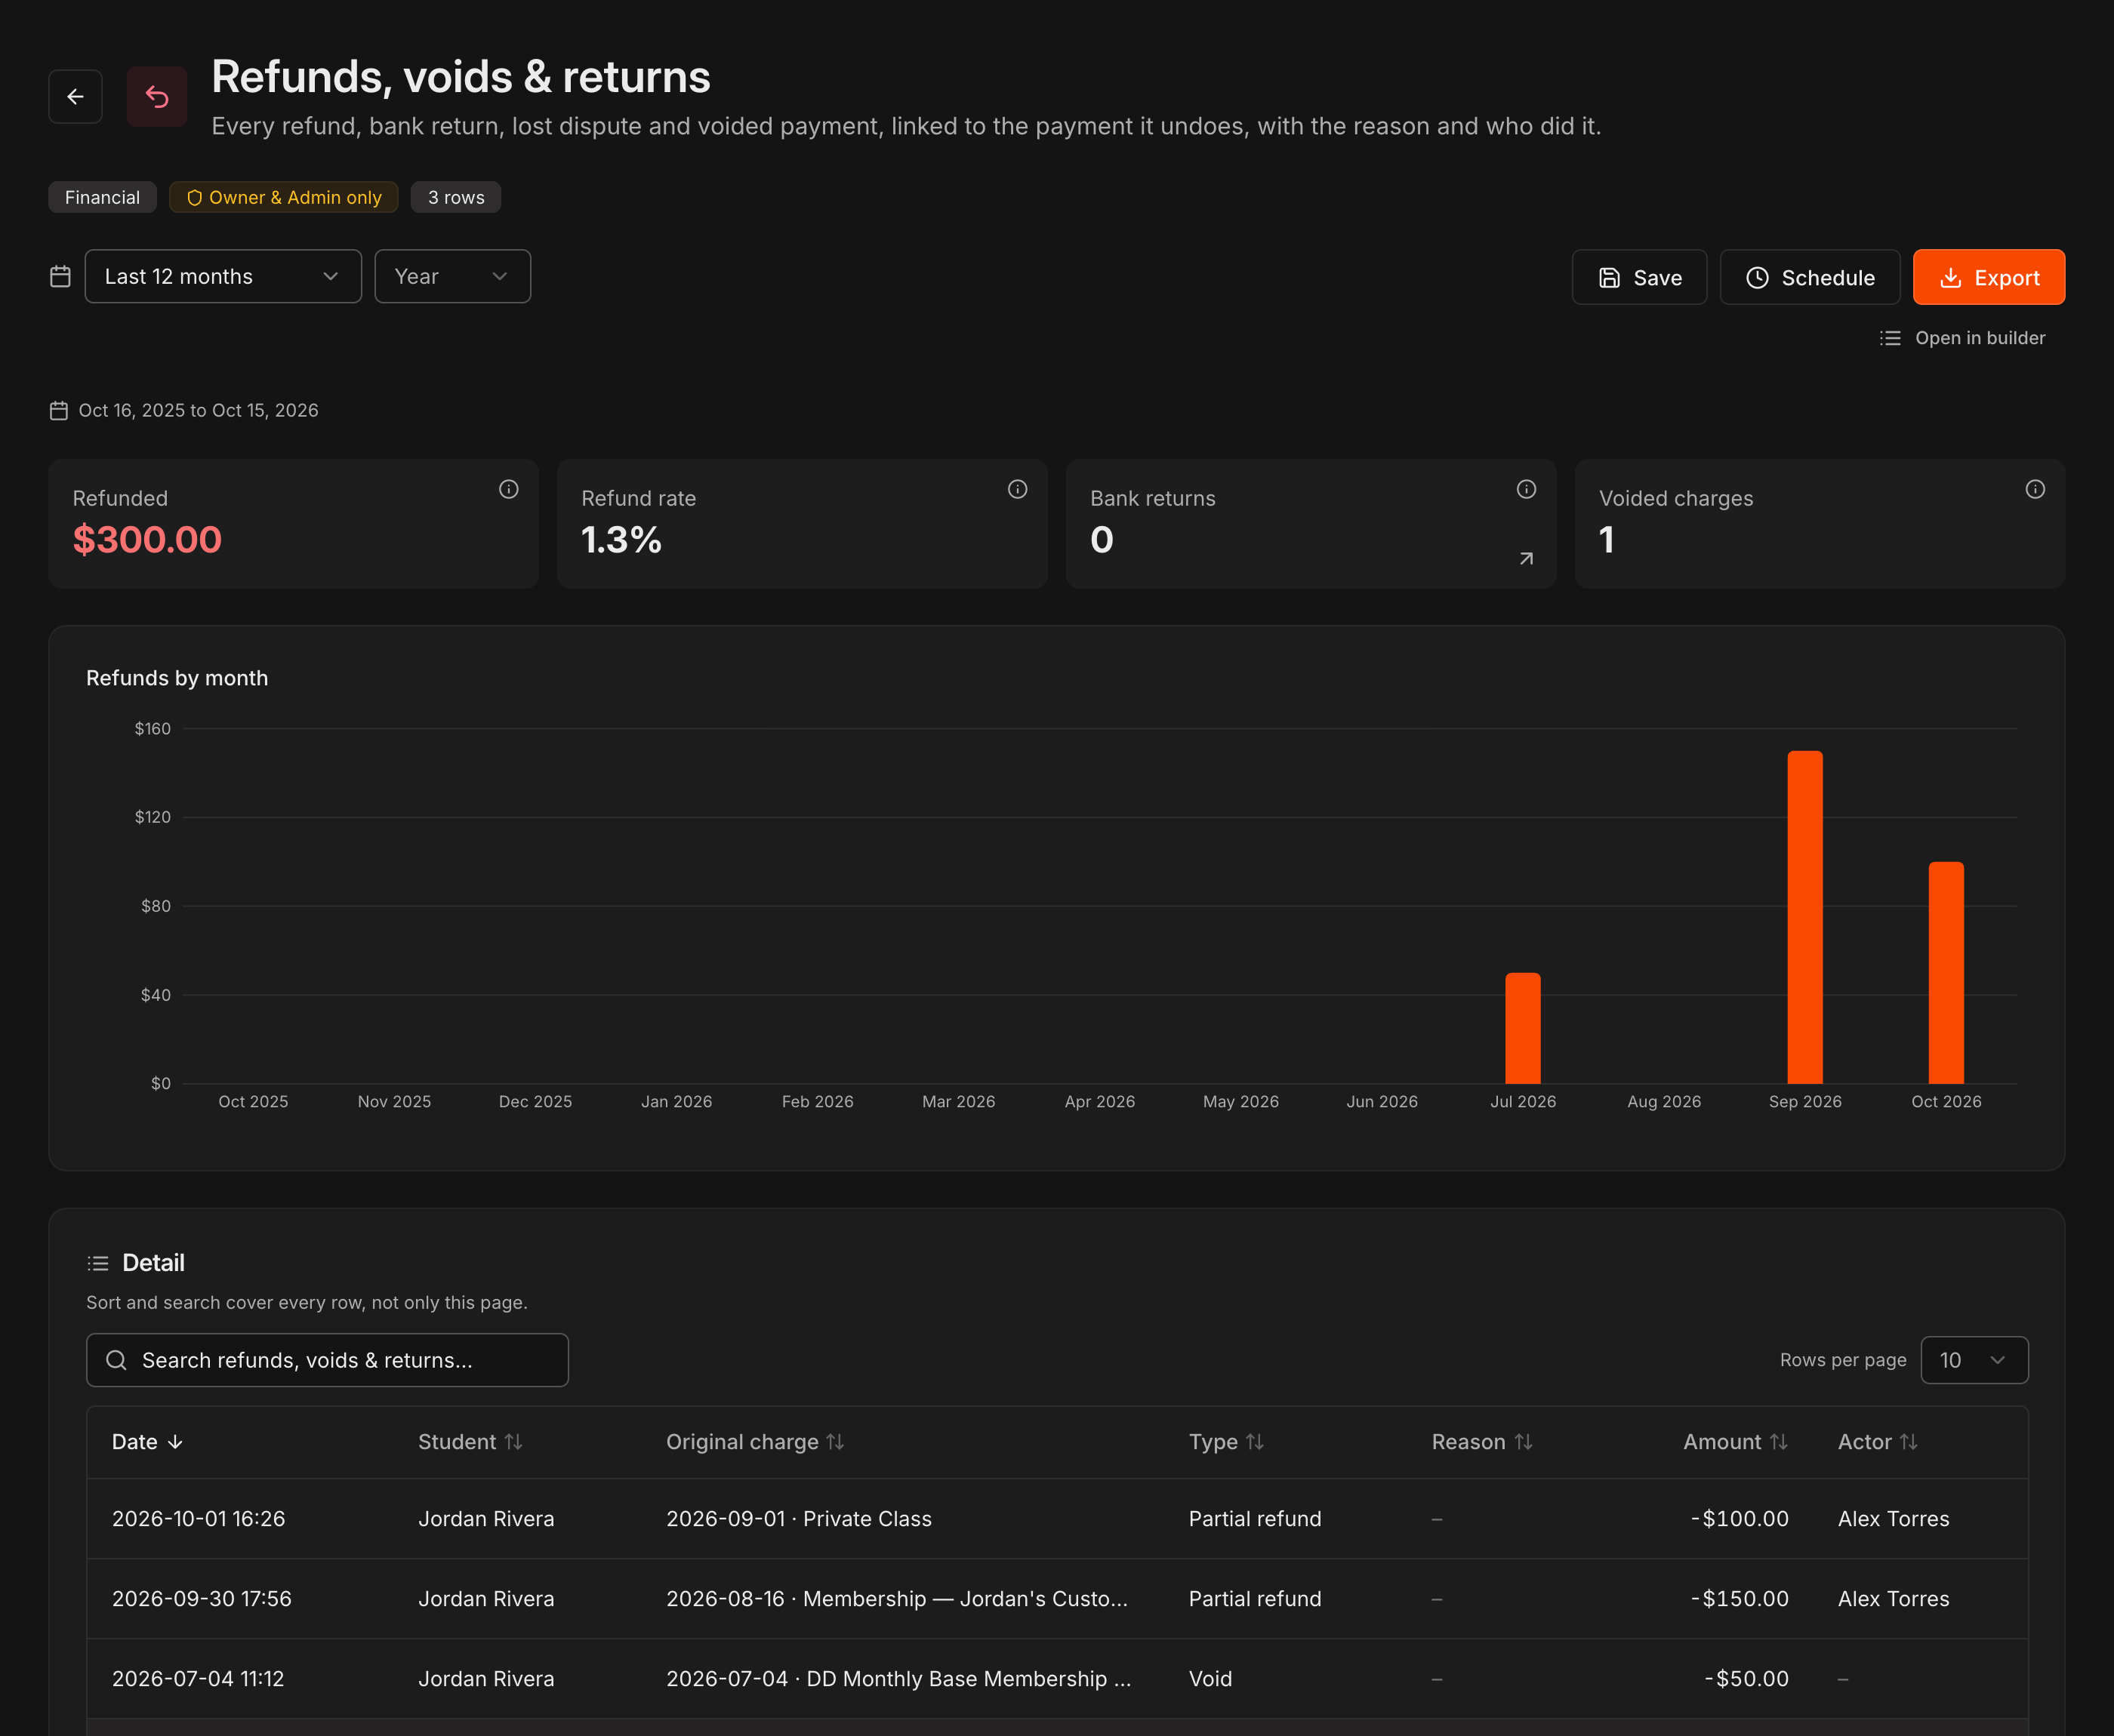Click the calendar icon next to Oct 16, 2025
The image size is (2114, 1736).
click(59, 410)
